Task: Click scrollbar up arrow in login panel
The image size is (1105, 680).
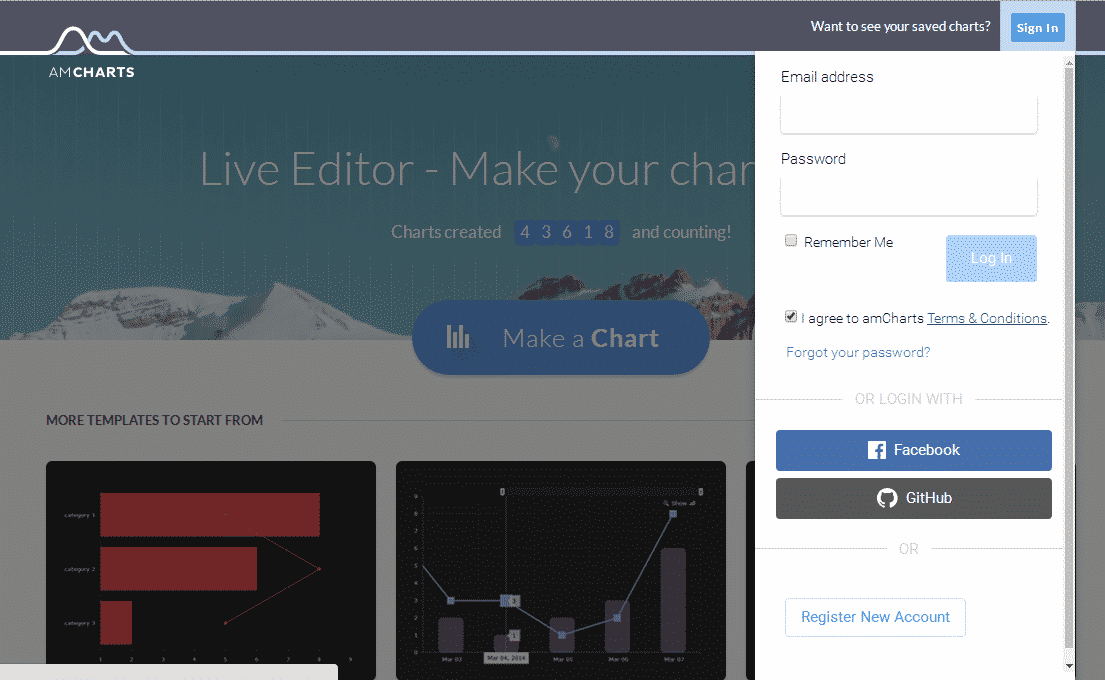Action: pos(1069,63)
